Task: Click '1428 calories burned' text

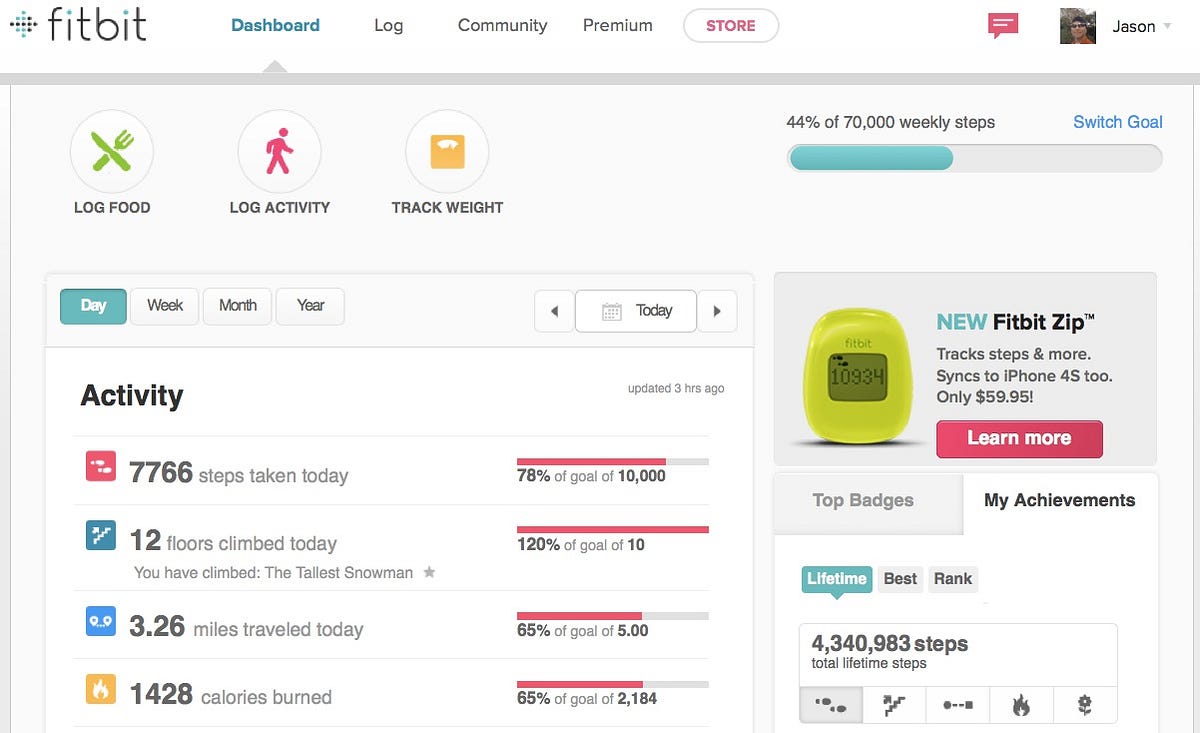Action: click(230, 695)
